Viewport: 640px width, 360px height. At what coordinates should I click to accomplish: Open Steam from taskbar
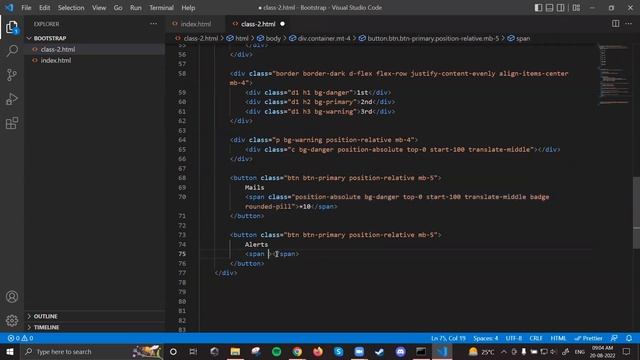click(380, 351)
